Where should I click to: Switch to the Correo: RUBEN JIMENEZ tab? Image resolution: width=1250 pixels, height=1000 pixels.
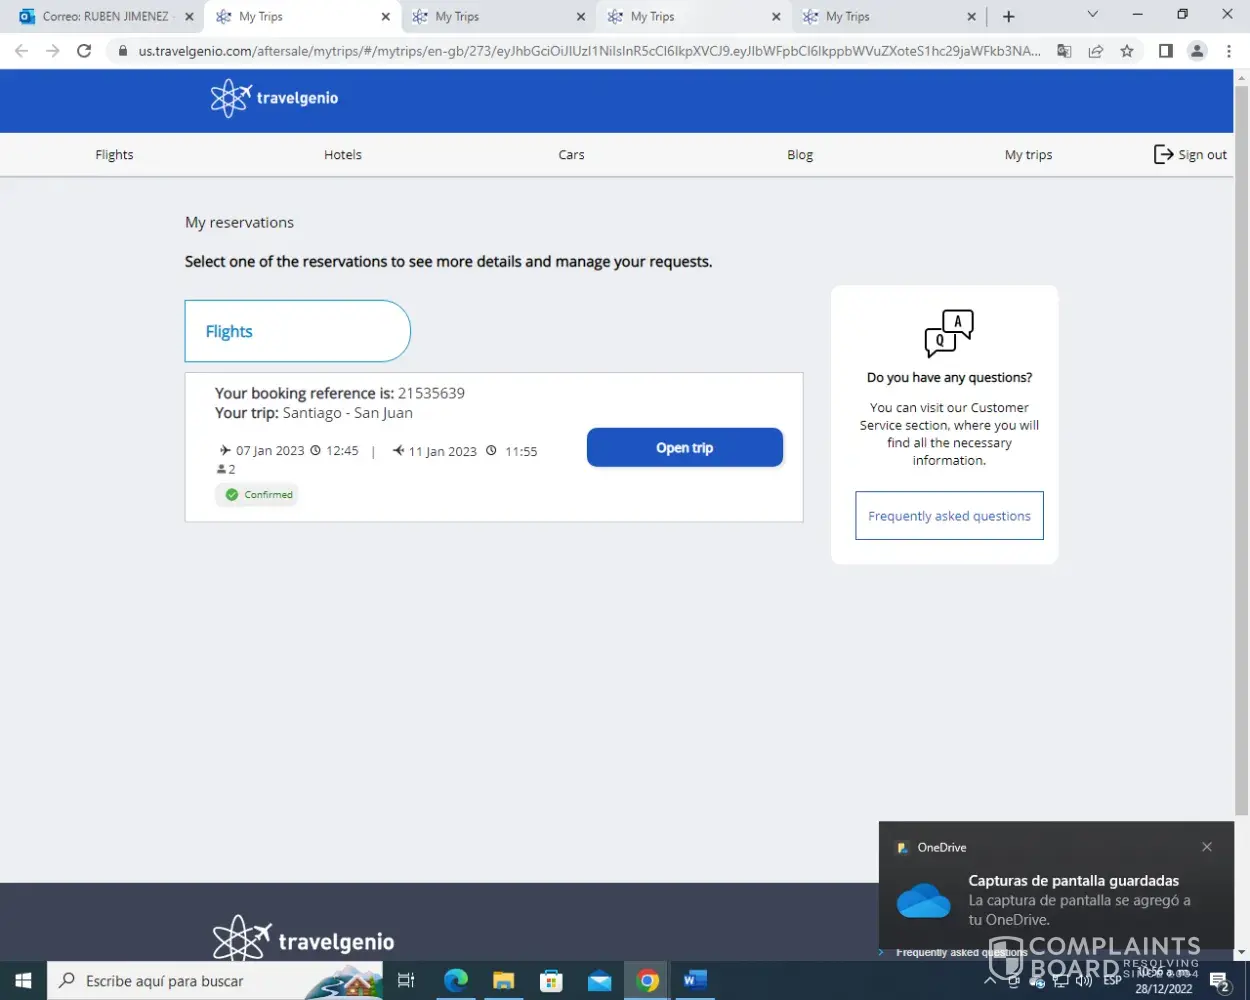click(x=105, y=17)
